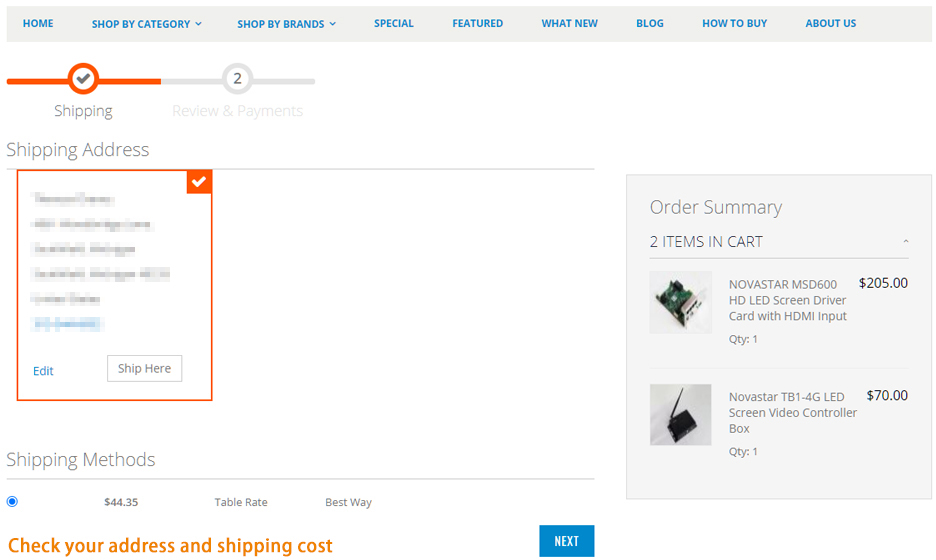The image size is (936, 560).
Task: Open the What New menu item
Action: point(569,23)
